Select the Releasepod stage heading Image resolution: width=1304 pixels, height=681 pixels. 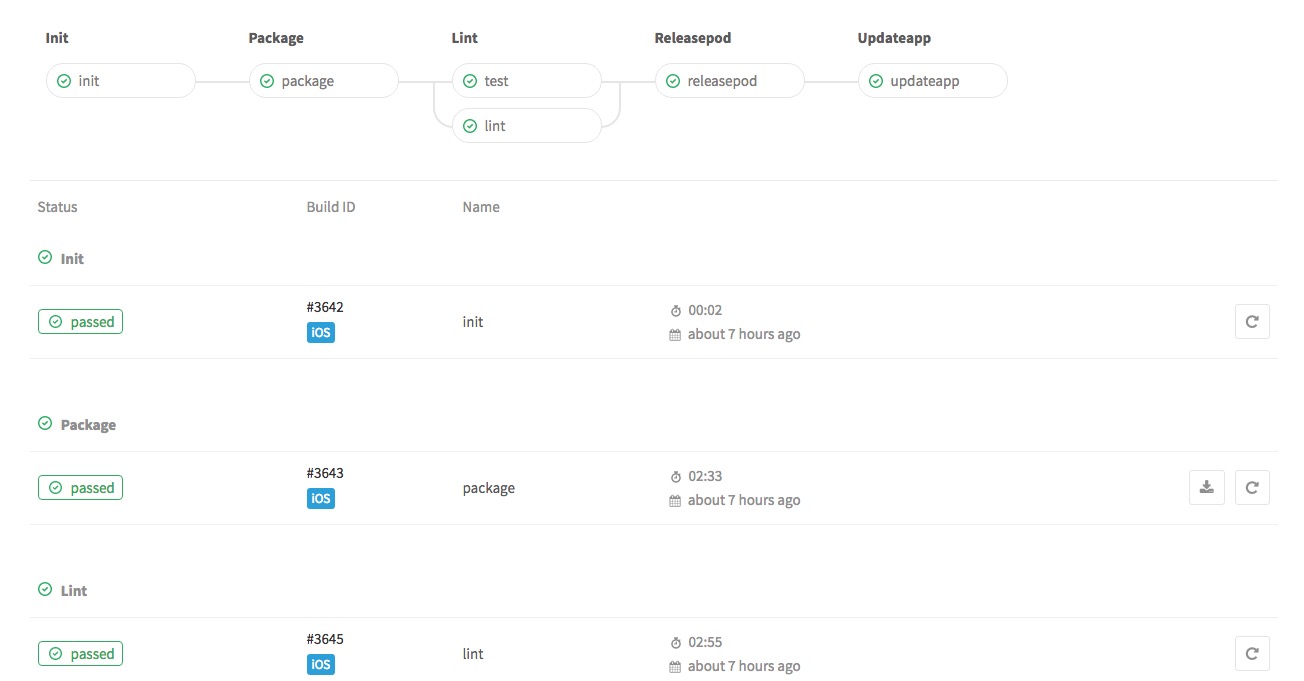693,38
